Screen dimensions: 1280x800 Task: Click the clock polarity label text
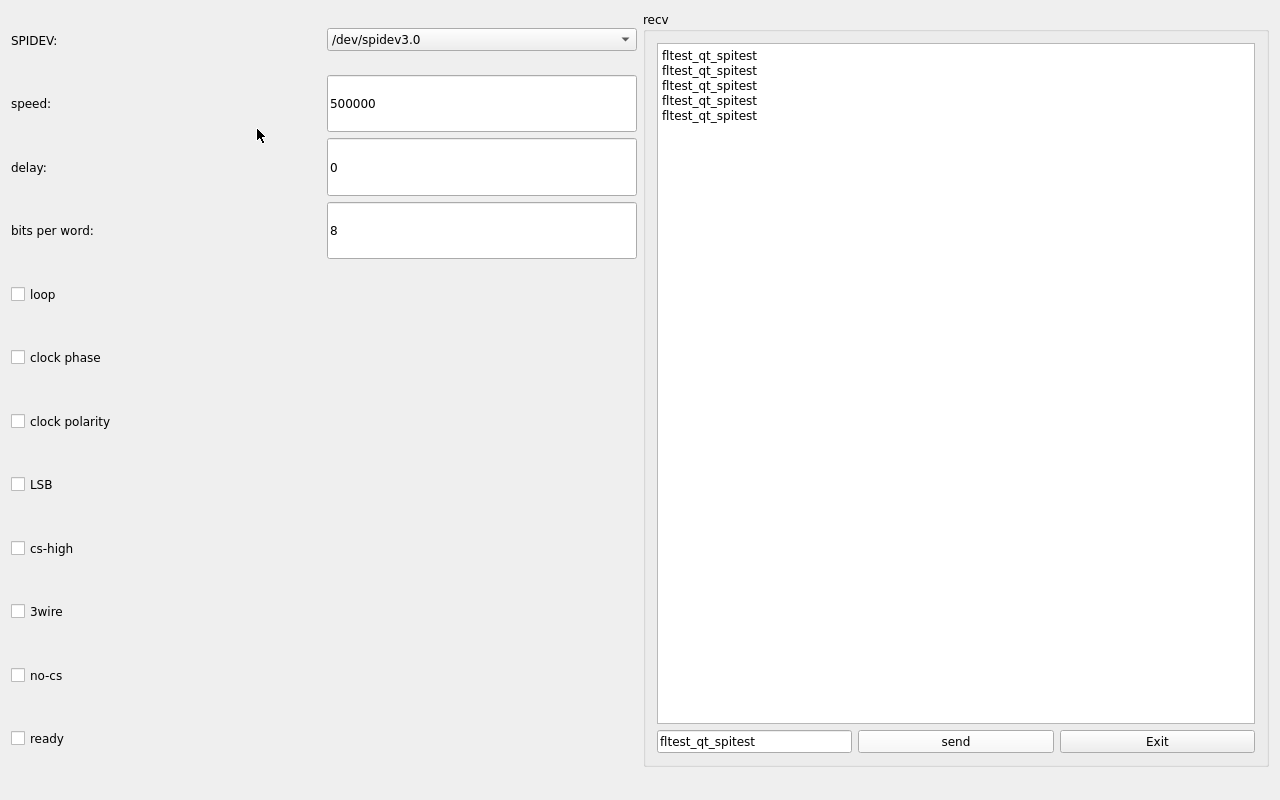pos(70,422)
